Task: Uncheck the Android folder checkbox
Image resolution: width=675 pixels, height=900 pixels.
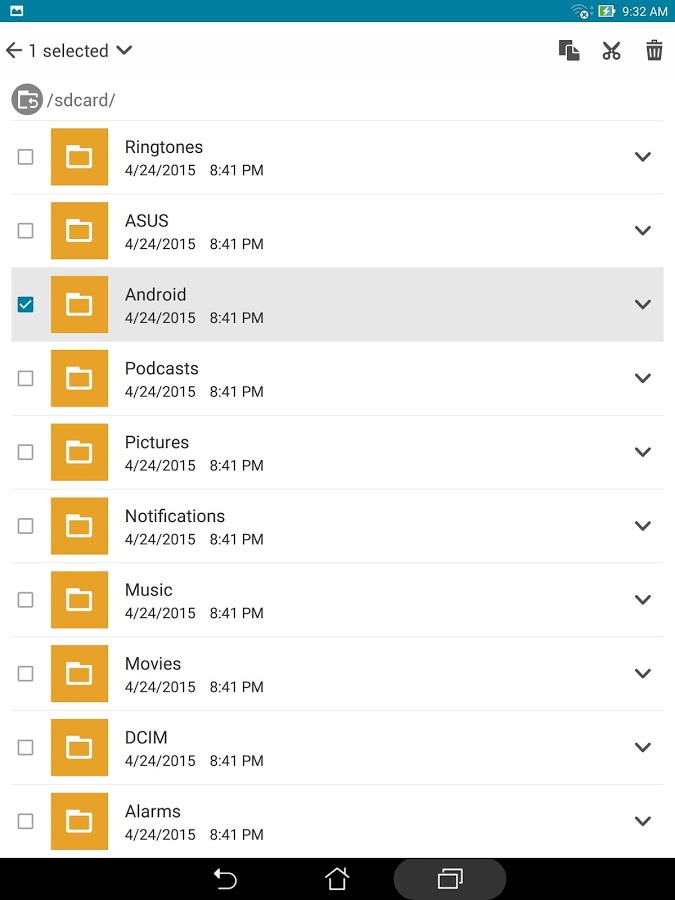Action: pos(25,304)
